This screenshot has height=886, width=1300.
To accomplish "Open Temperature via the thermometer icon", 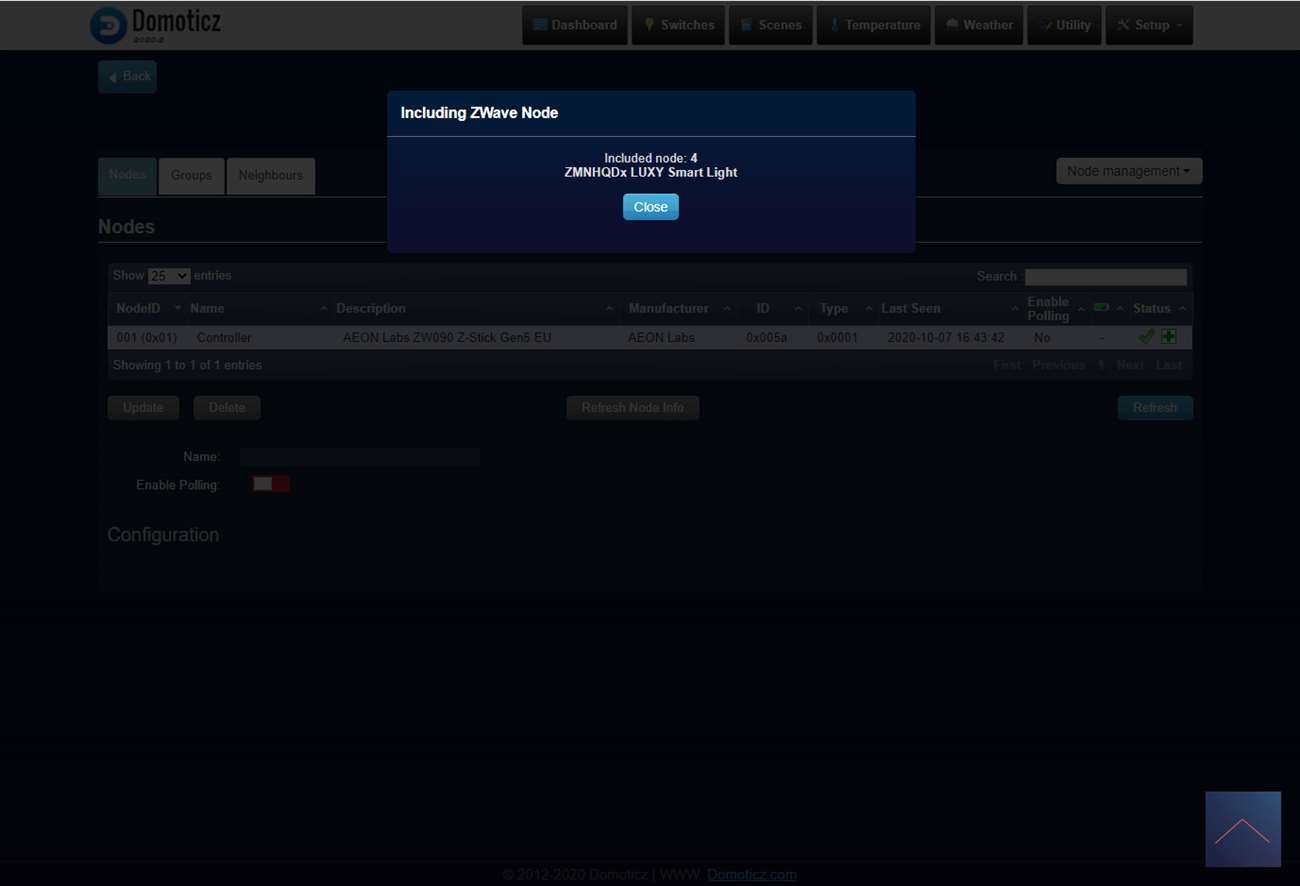I will pyautogui.click(x=834, y=25).
